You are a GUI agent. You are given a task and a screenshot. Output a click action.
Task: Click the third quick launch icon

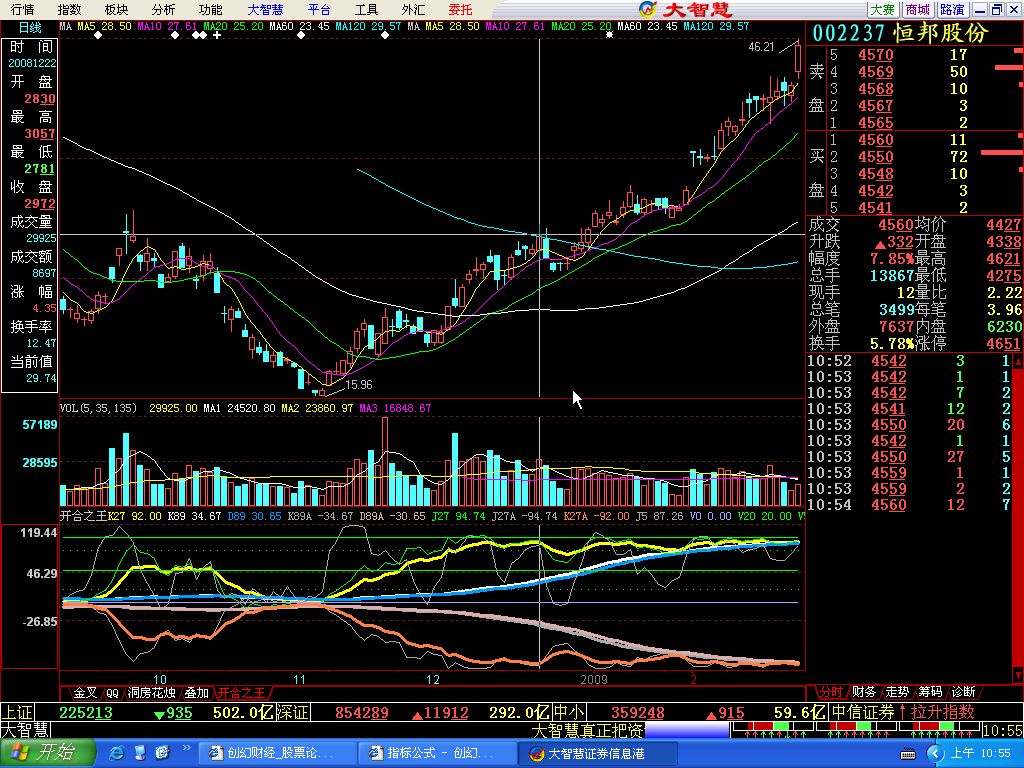163,753
